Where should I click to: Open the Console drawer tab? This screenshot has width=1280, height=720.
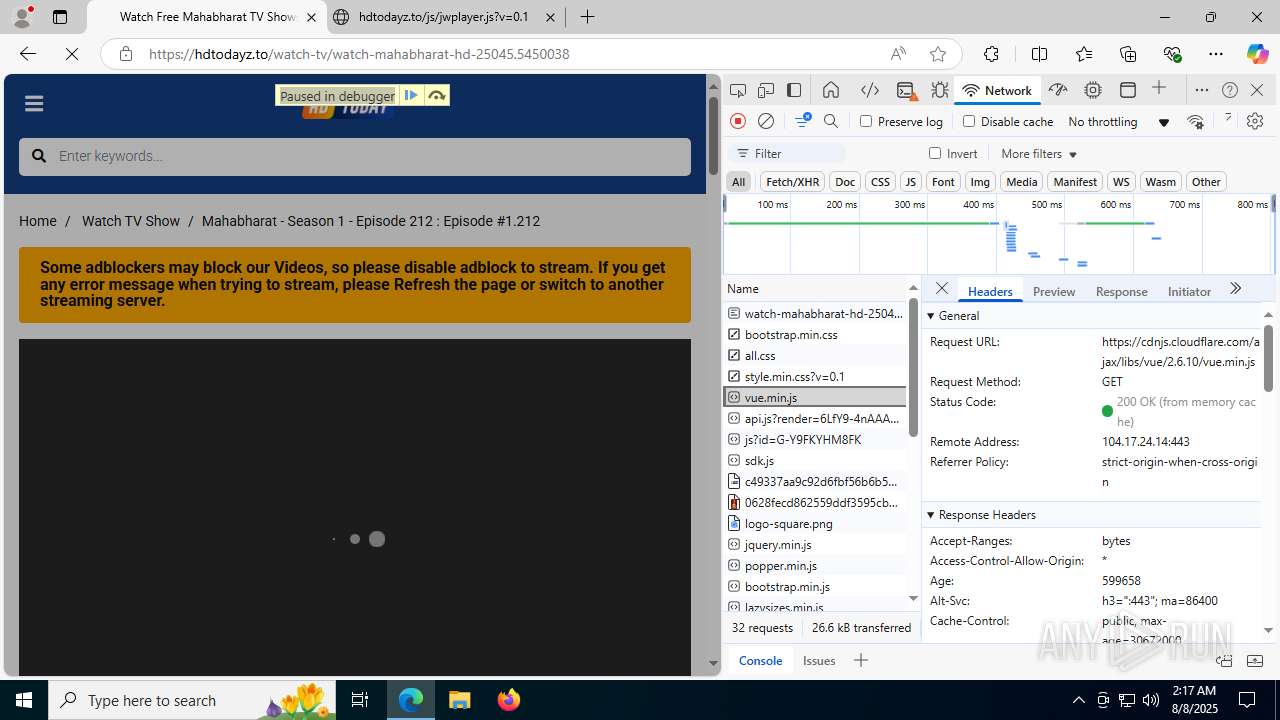pos(760,660)
